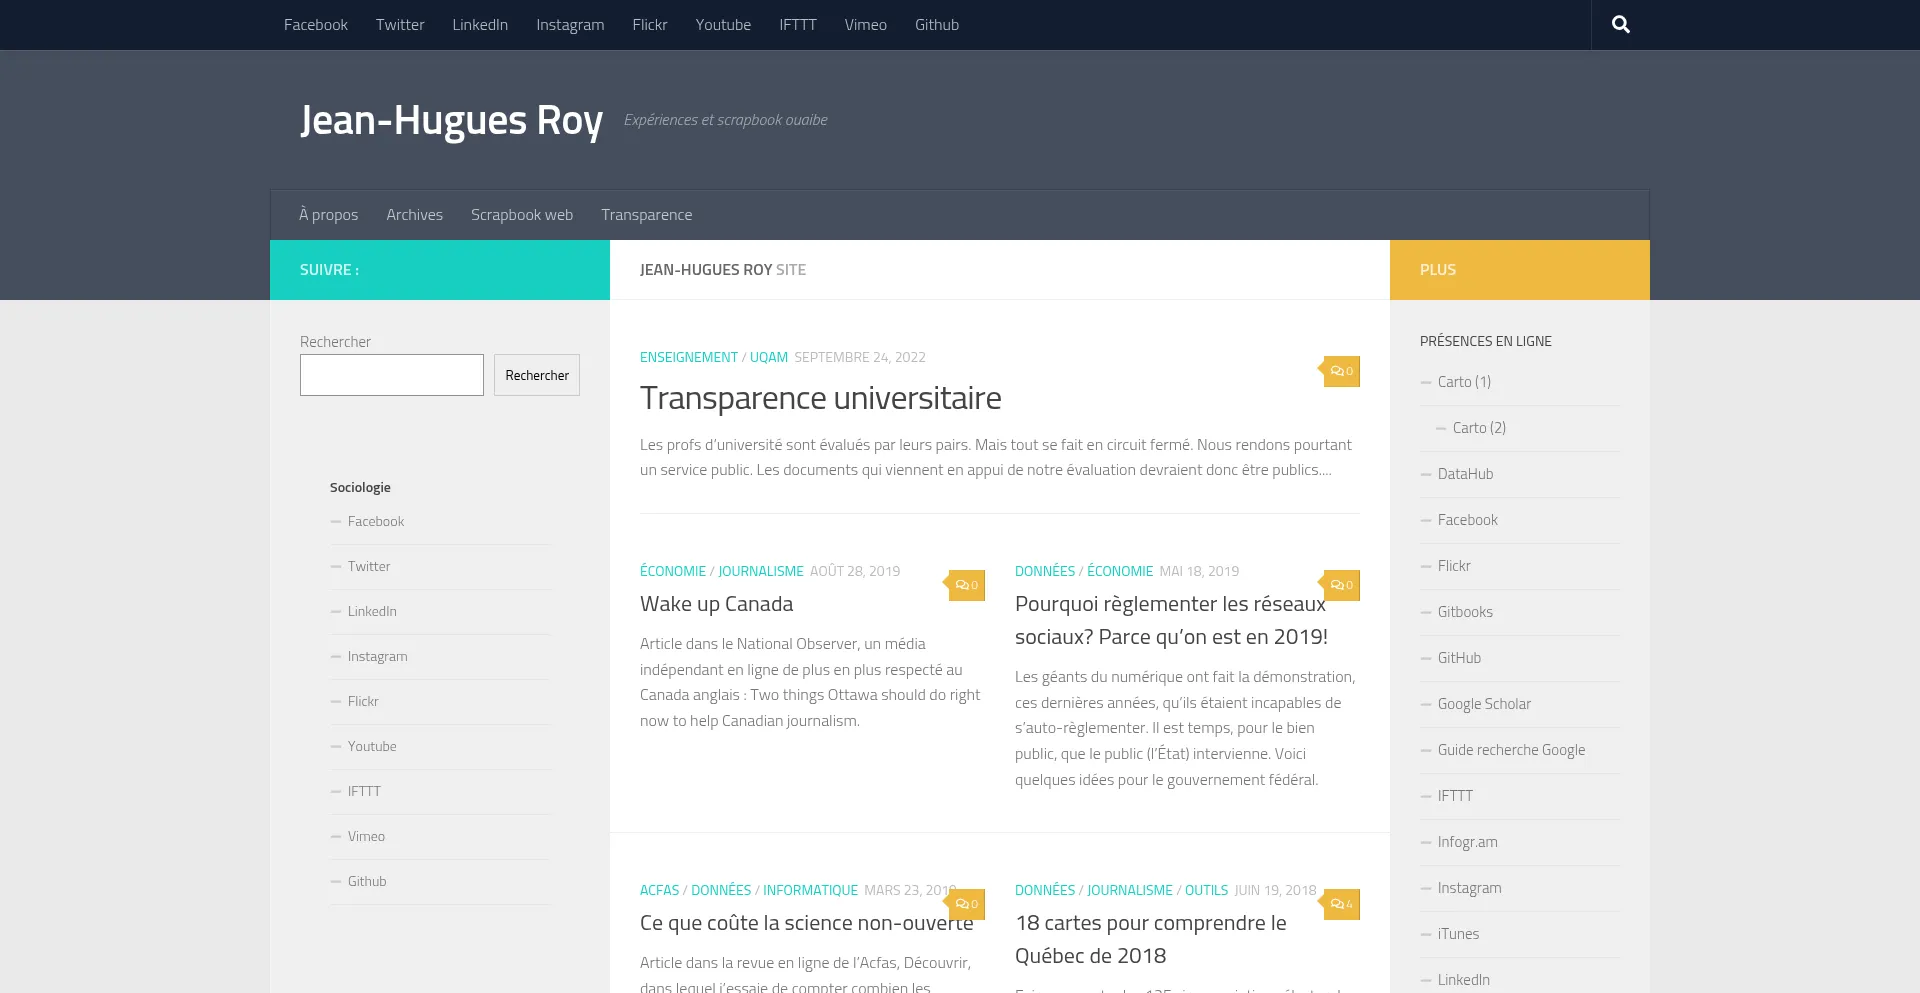
Task: Open the À propos menu item
Action: coord(328,215)
